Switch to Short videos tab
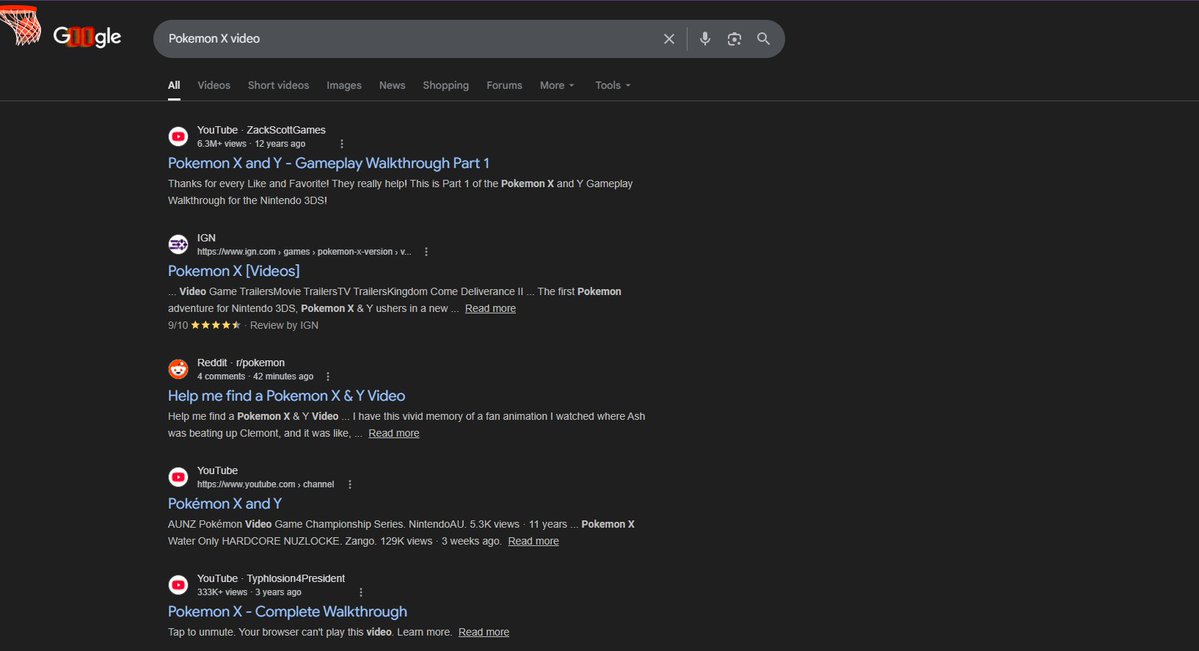Viewport: 1199px width, 651px height. (x=278, y=86)
